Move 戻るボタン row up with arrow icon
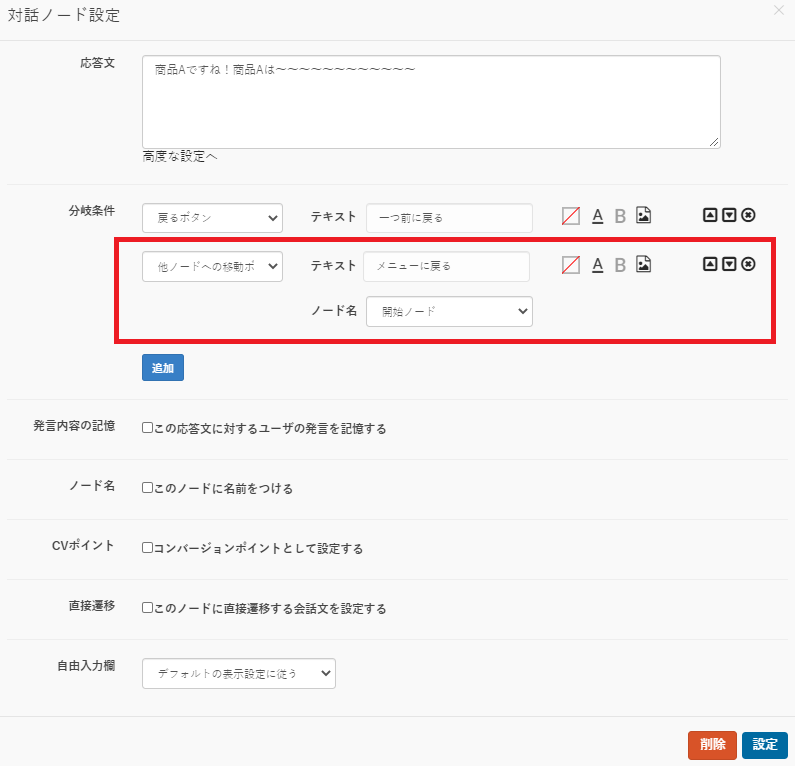 coord(710,215)
